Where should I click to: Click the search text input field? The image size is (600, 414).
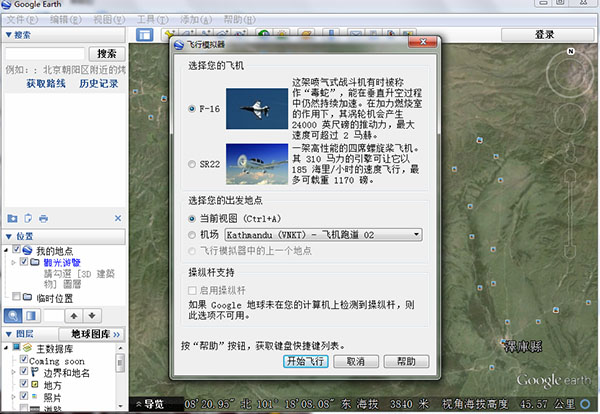(45, 53)
